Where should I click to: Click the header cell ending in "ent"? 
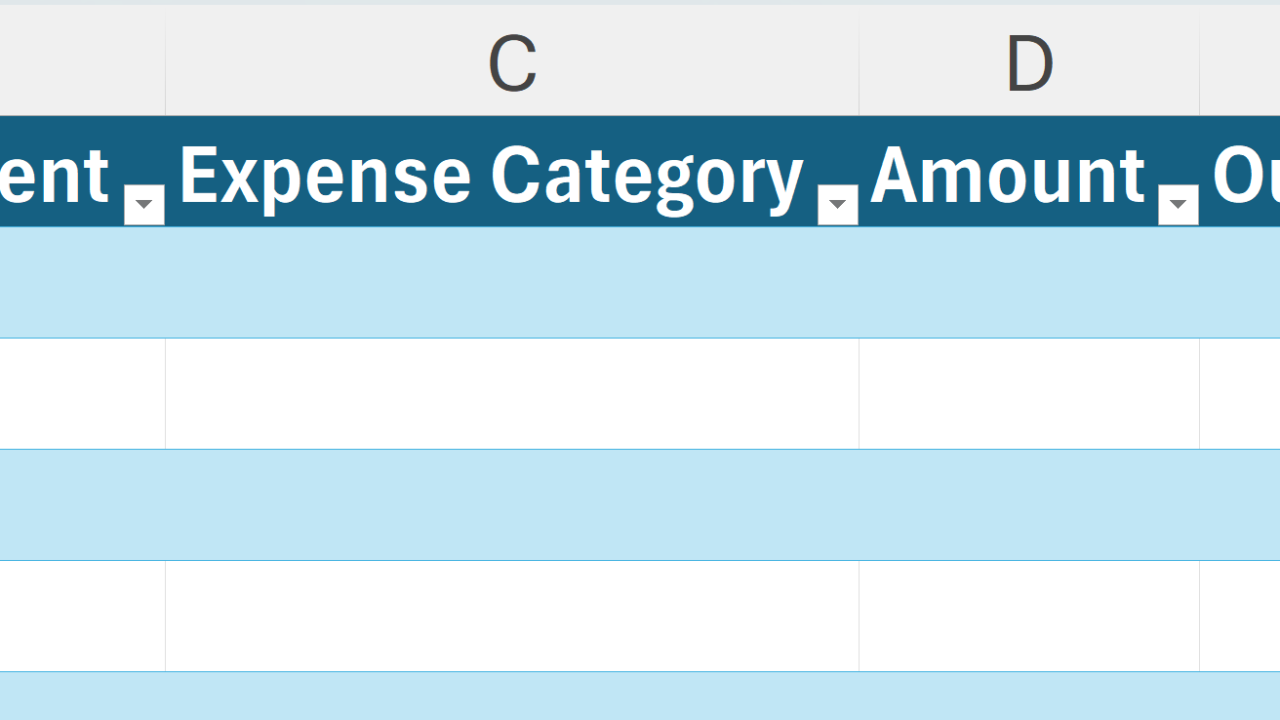click(55, 175)
